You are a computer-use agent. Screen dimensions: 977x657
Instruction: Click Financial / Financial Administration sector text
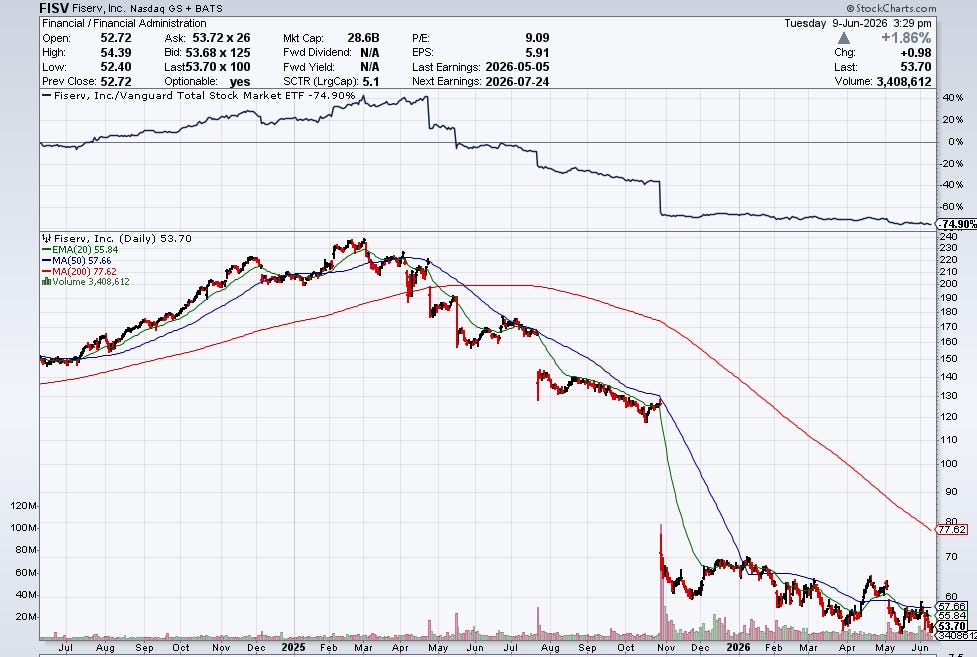point(124,23)
